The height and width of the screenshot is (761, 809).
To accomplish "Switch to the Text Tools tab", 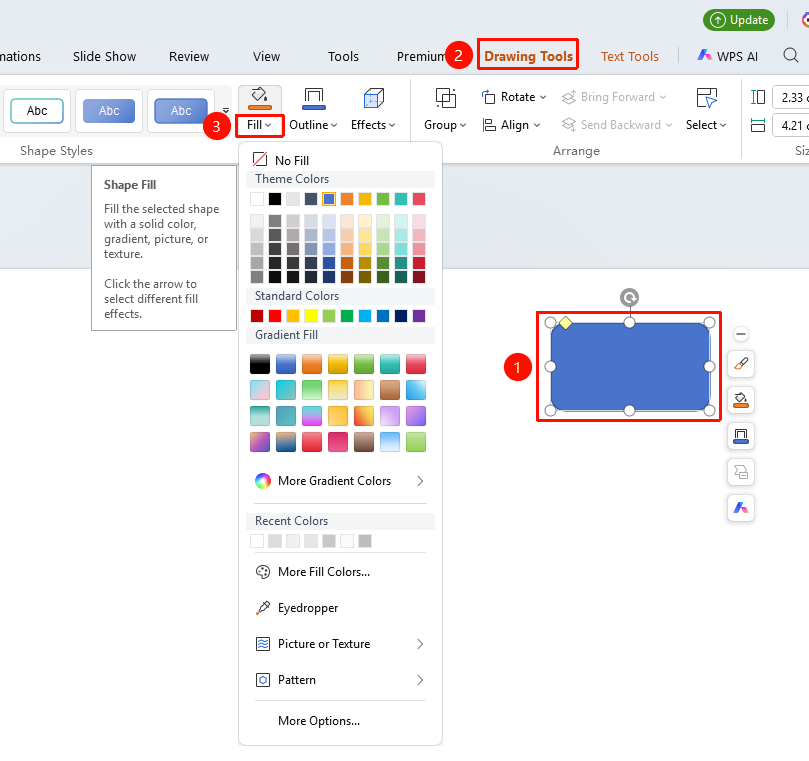I will coord(629,56).
